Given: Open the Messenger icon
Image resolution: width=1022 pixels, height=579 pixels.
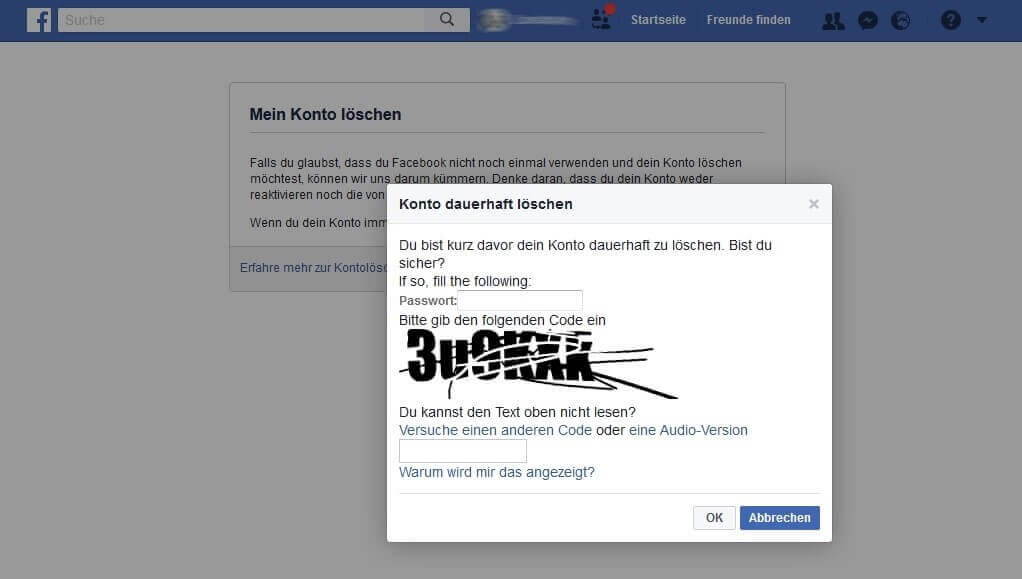Looking at the screenshot, I should click(868, 21).
